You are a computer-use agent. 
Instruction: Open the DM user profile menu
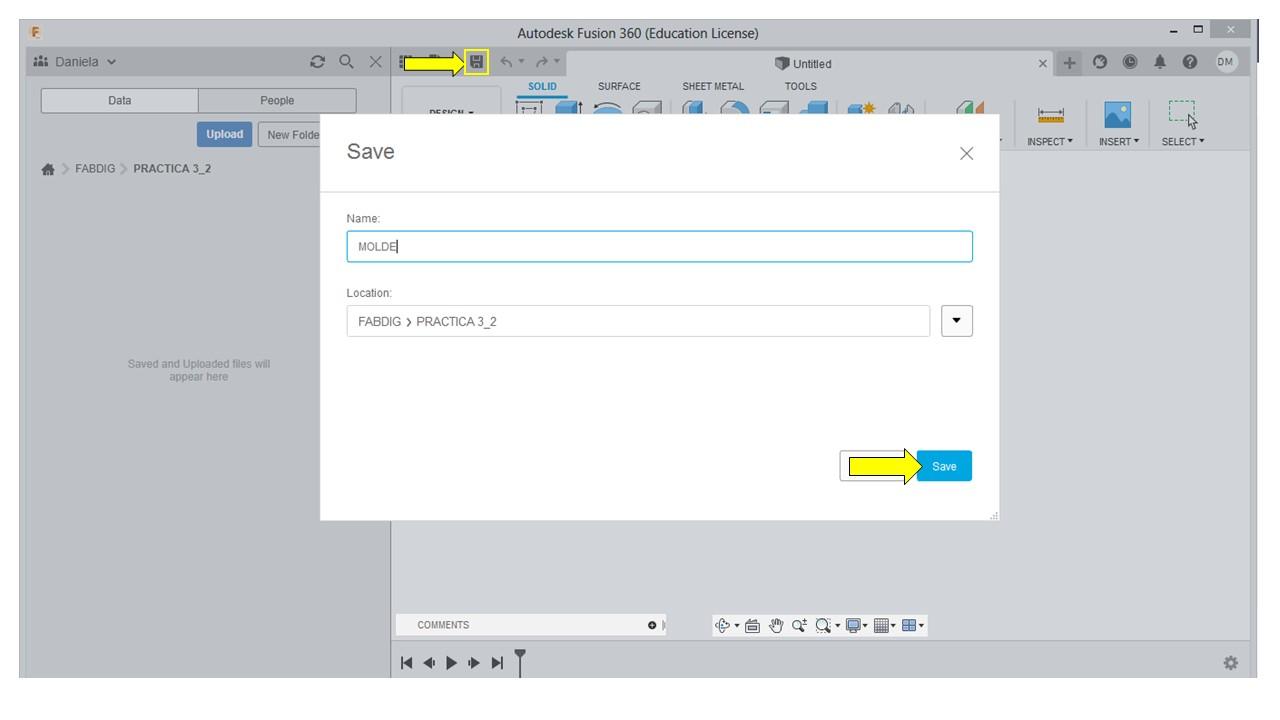click(1226, 62)
